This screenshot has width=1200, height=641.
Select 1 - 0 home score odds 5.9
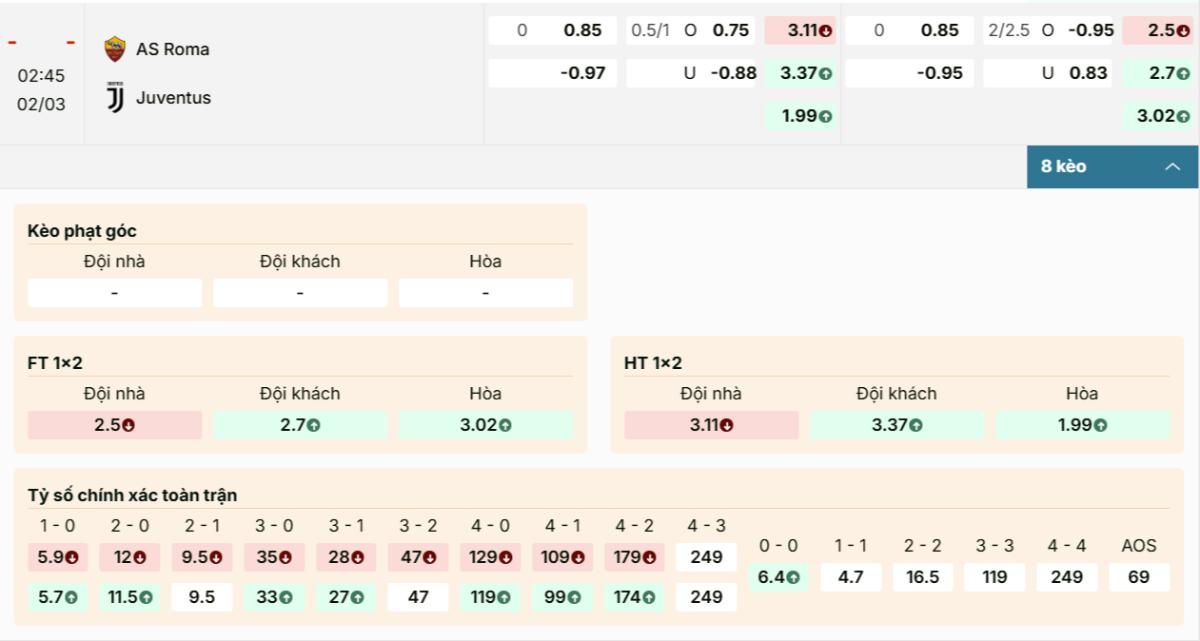[x=57, y=557]
